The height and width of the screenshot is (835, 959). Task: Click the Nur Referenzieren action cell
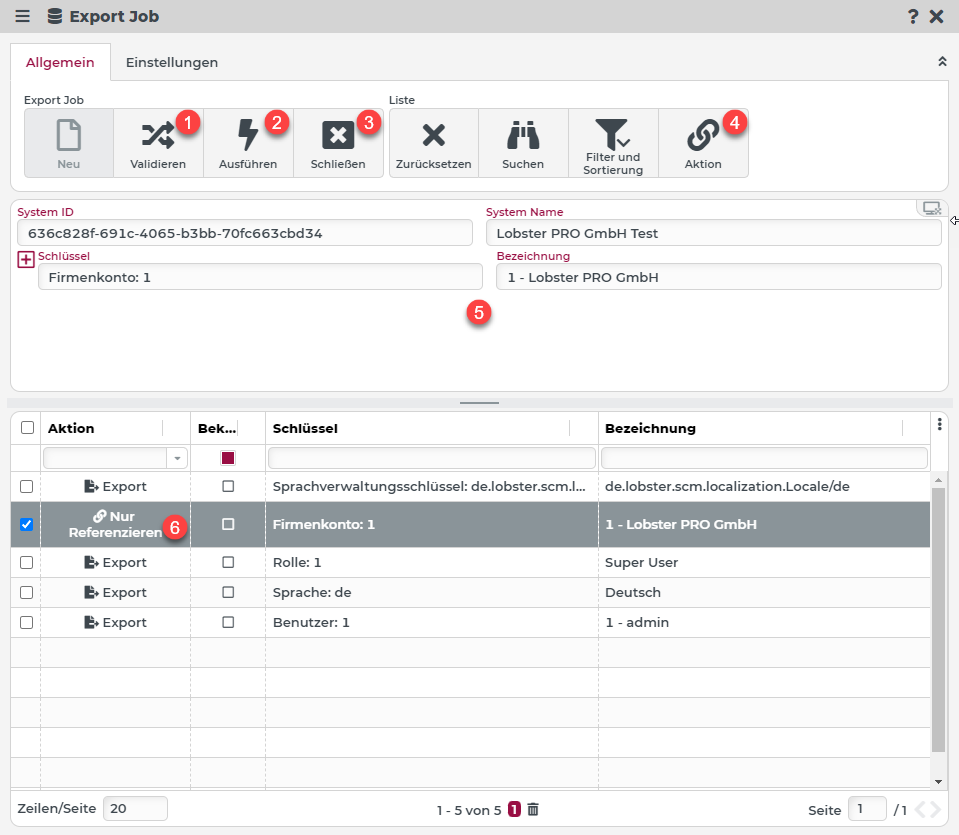coord(116,524)
